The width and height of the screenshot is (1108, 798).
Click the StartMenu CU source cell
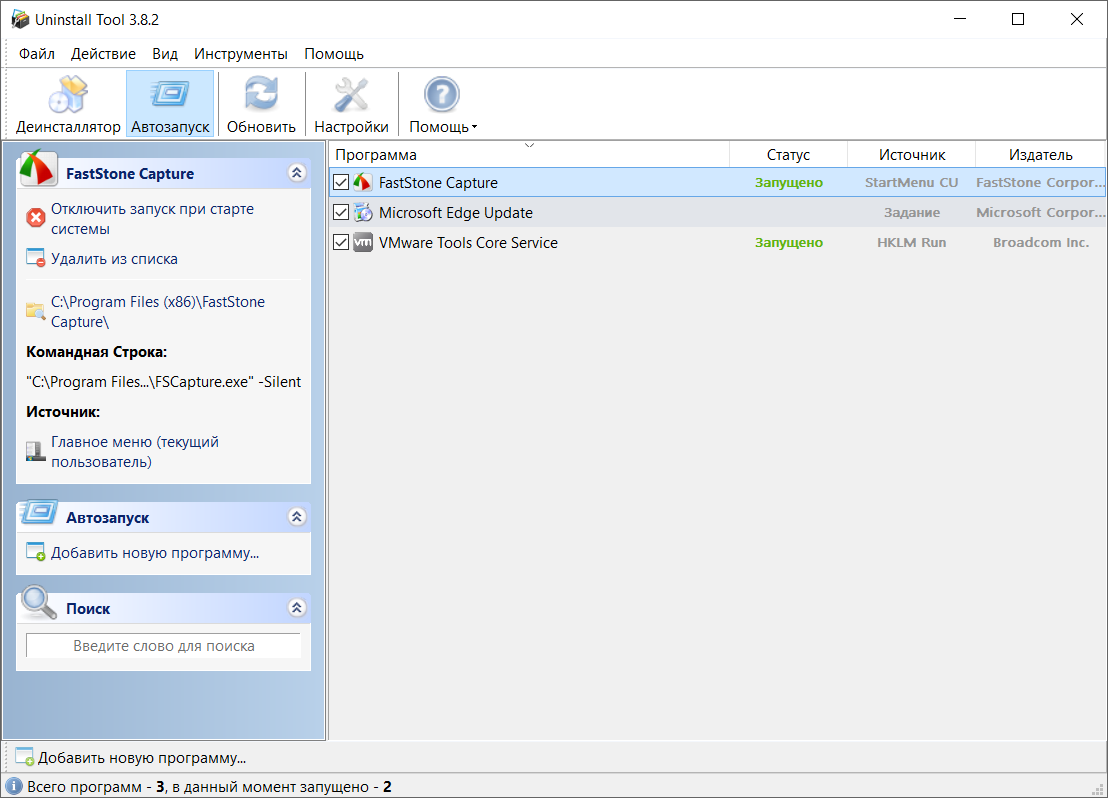[912, 182]
